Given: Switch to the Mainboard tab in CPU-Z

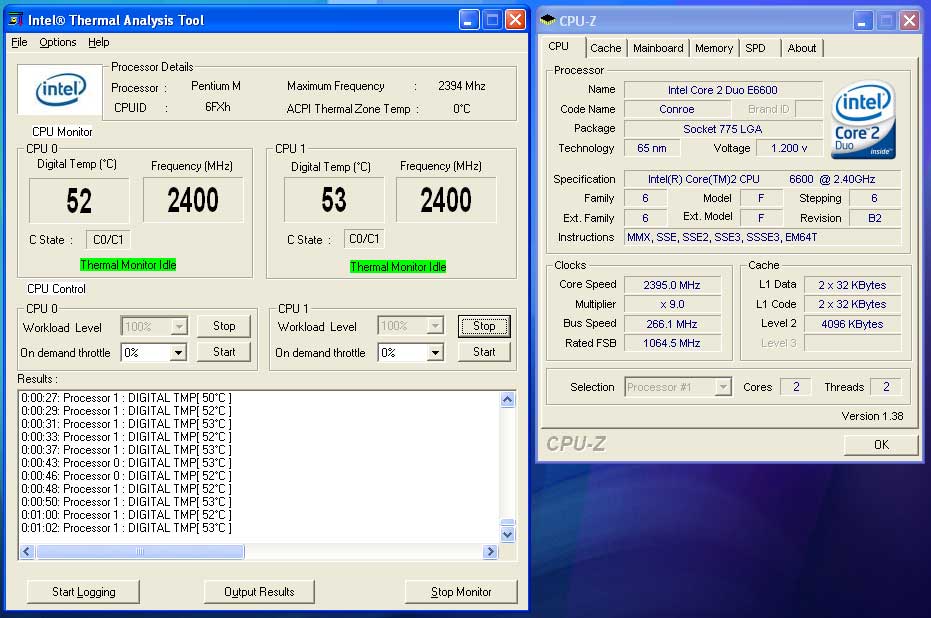Looking at the screenshot, I should (x=658, y=48).
